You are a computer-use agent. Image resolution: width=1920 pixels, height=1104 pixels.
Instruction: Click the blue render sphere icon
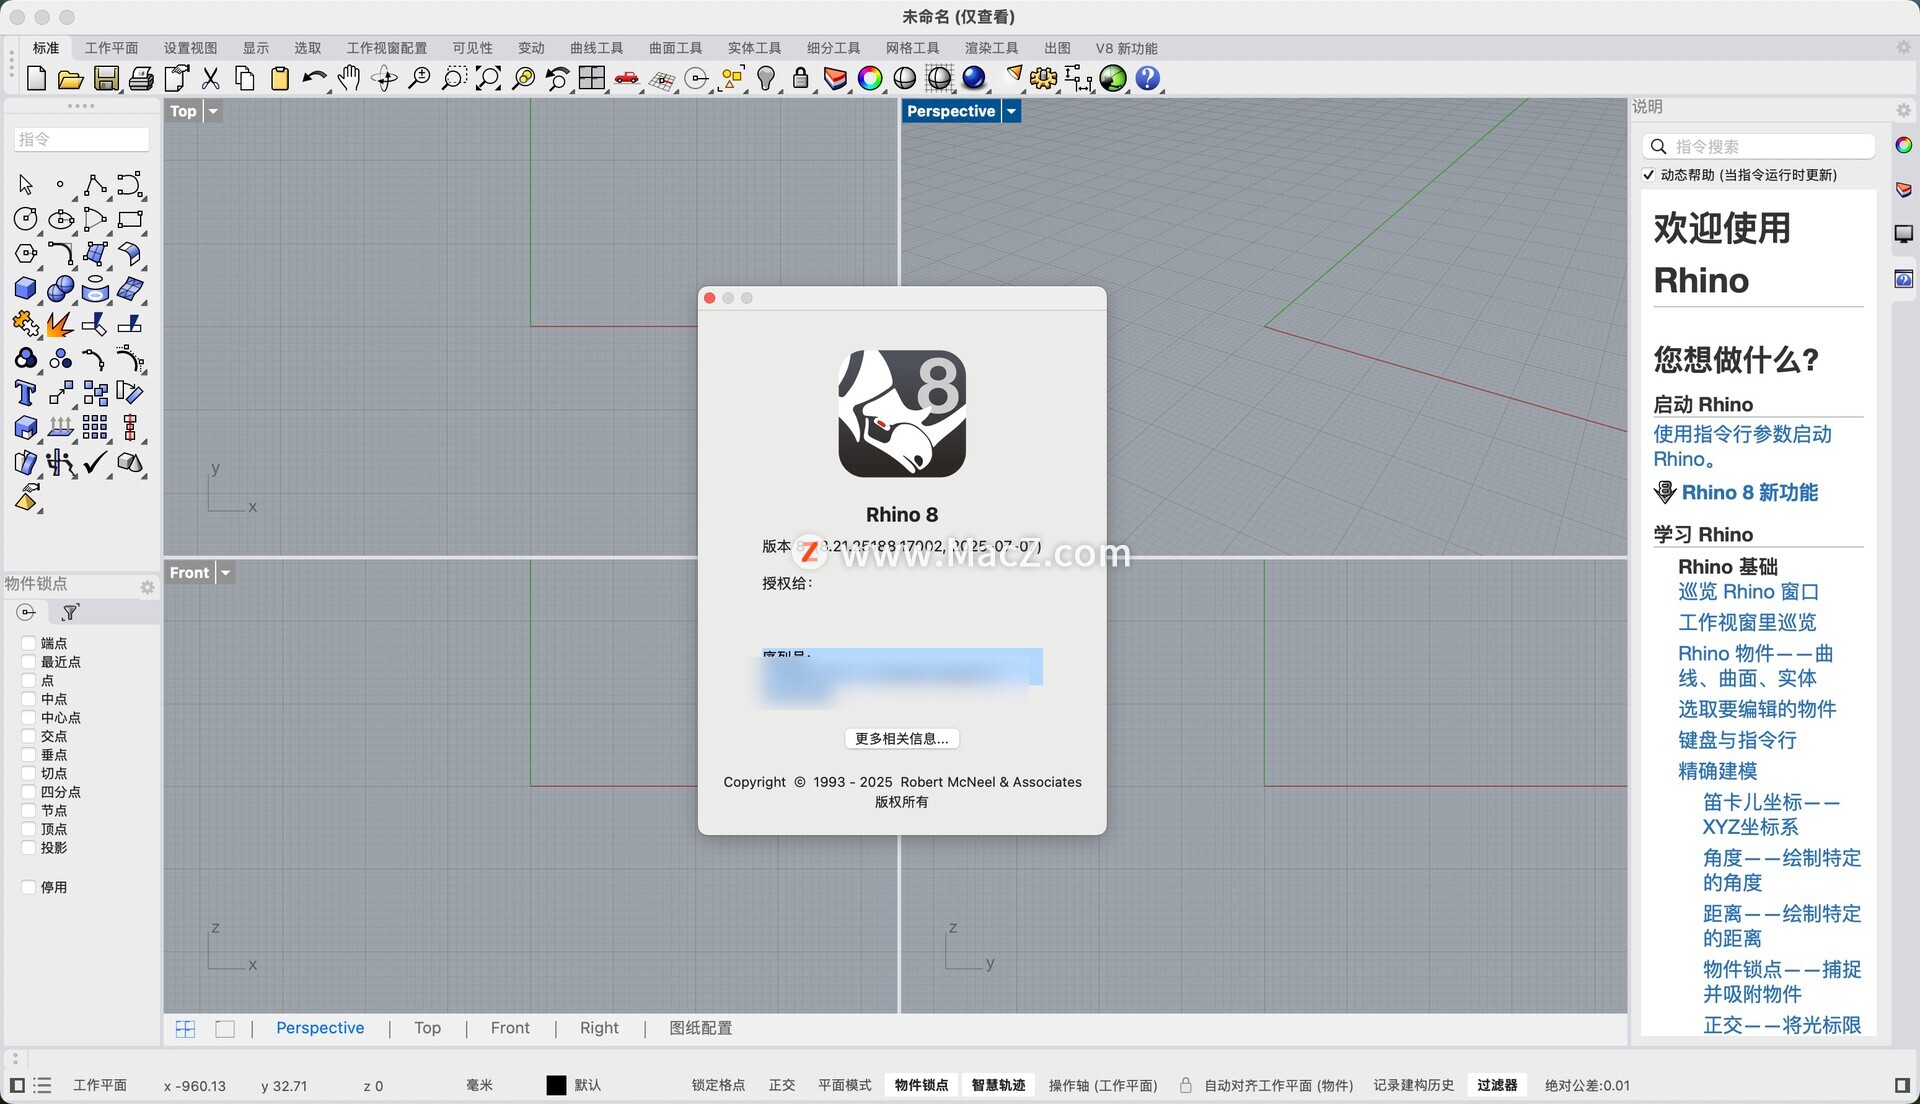point(974,78)
